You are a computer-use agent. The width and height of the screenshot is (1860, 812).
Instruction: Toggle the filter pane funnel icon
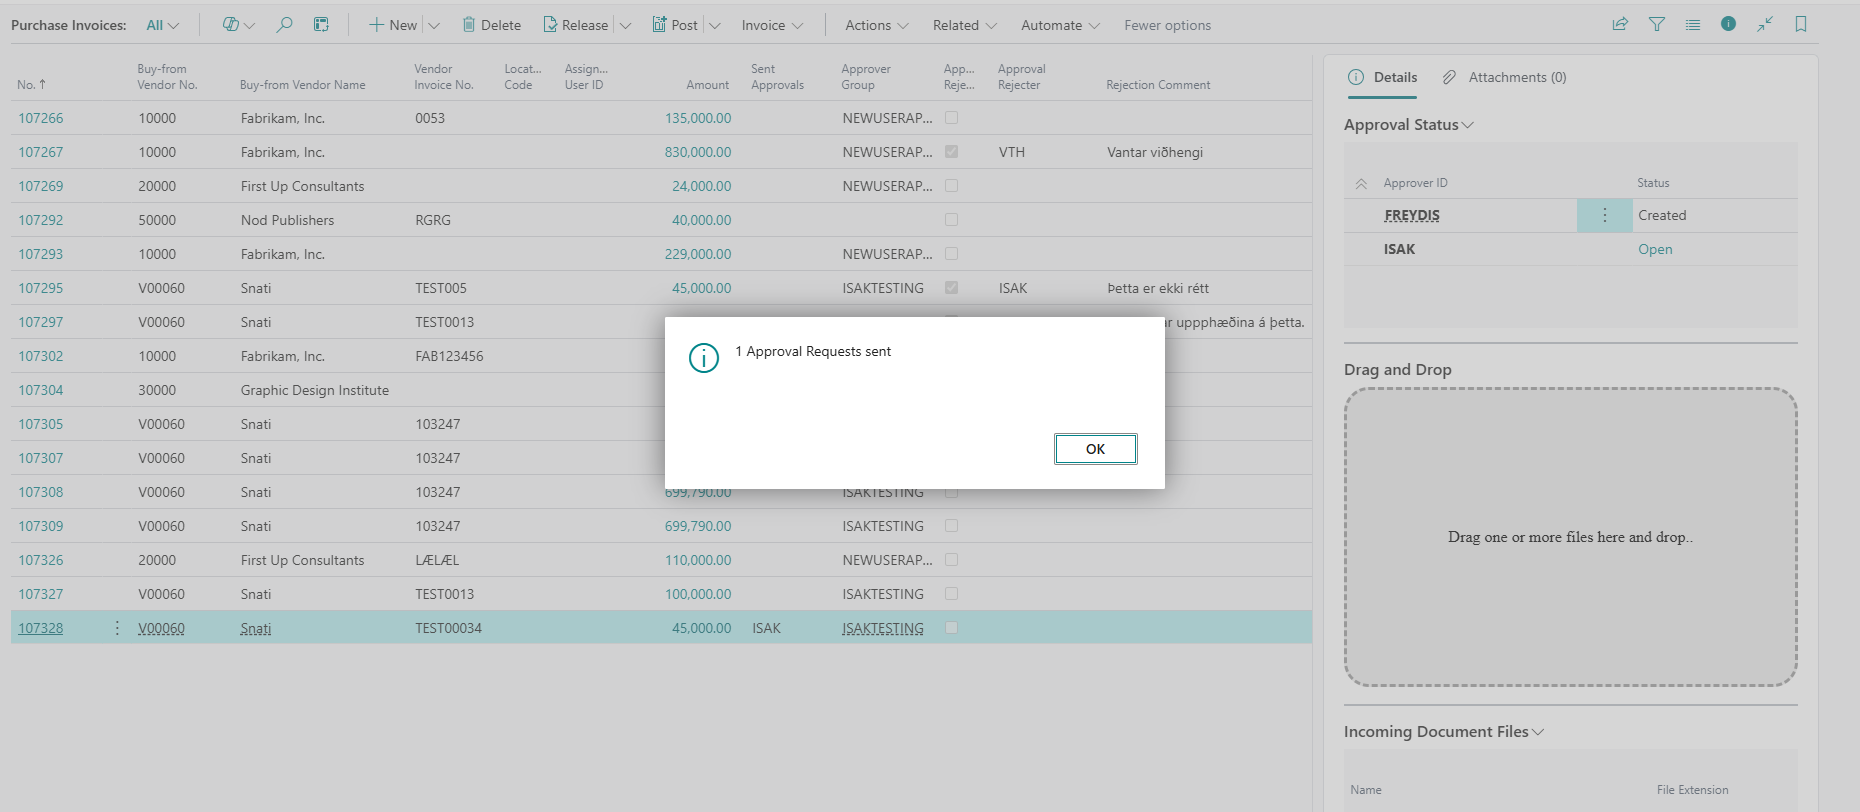1657,24
